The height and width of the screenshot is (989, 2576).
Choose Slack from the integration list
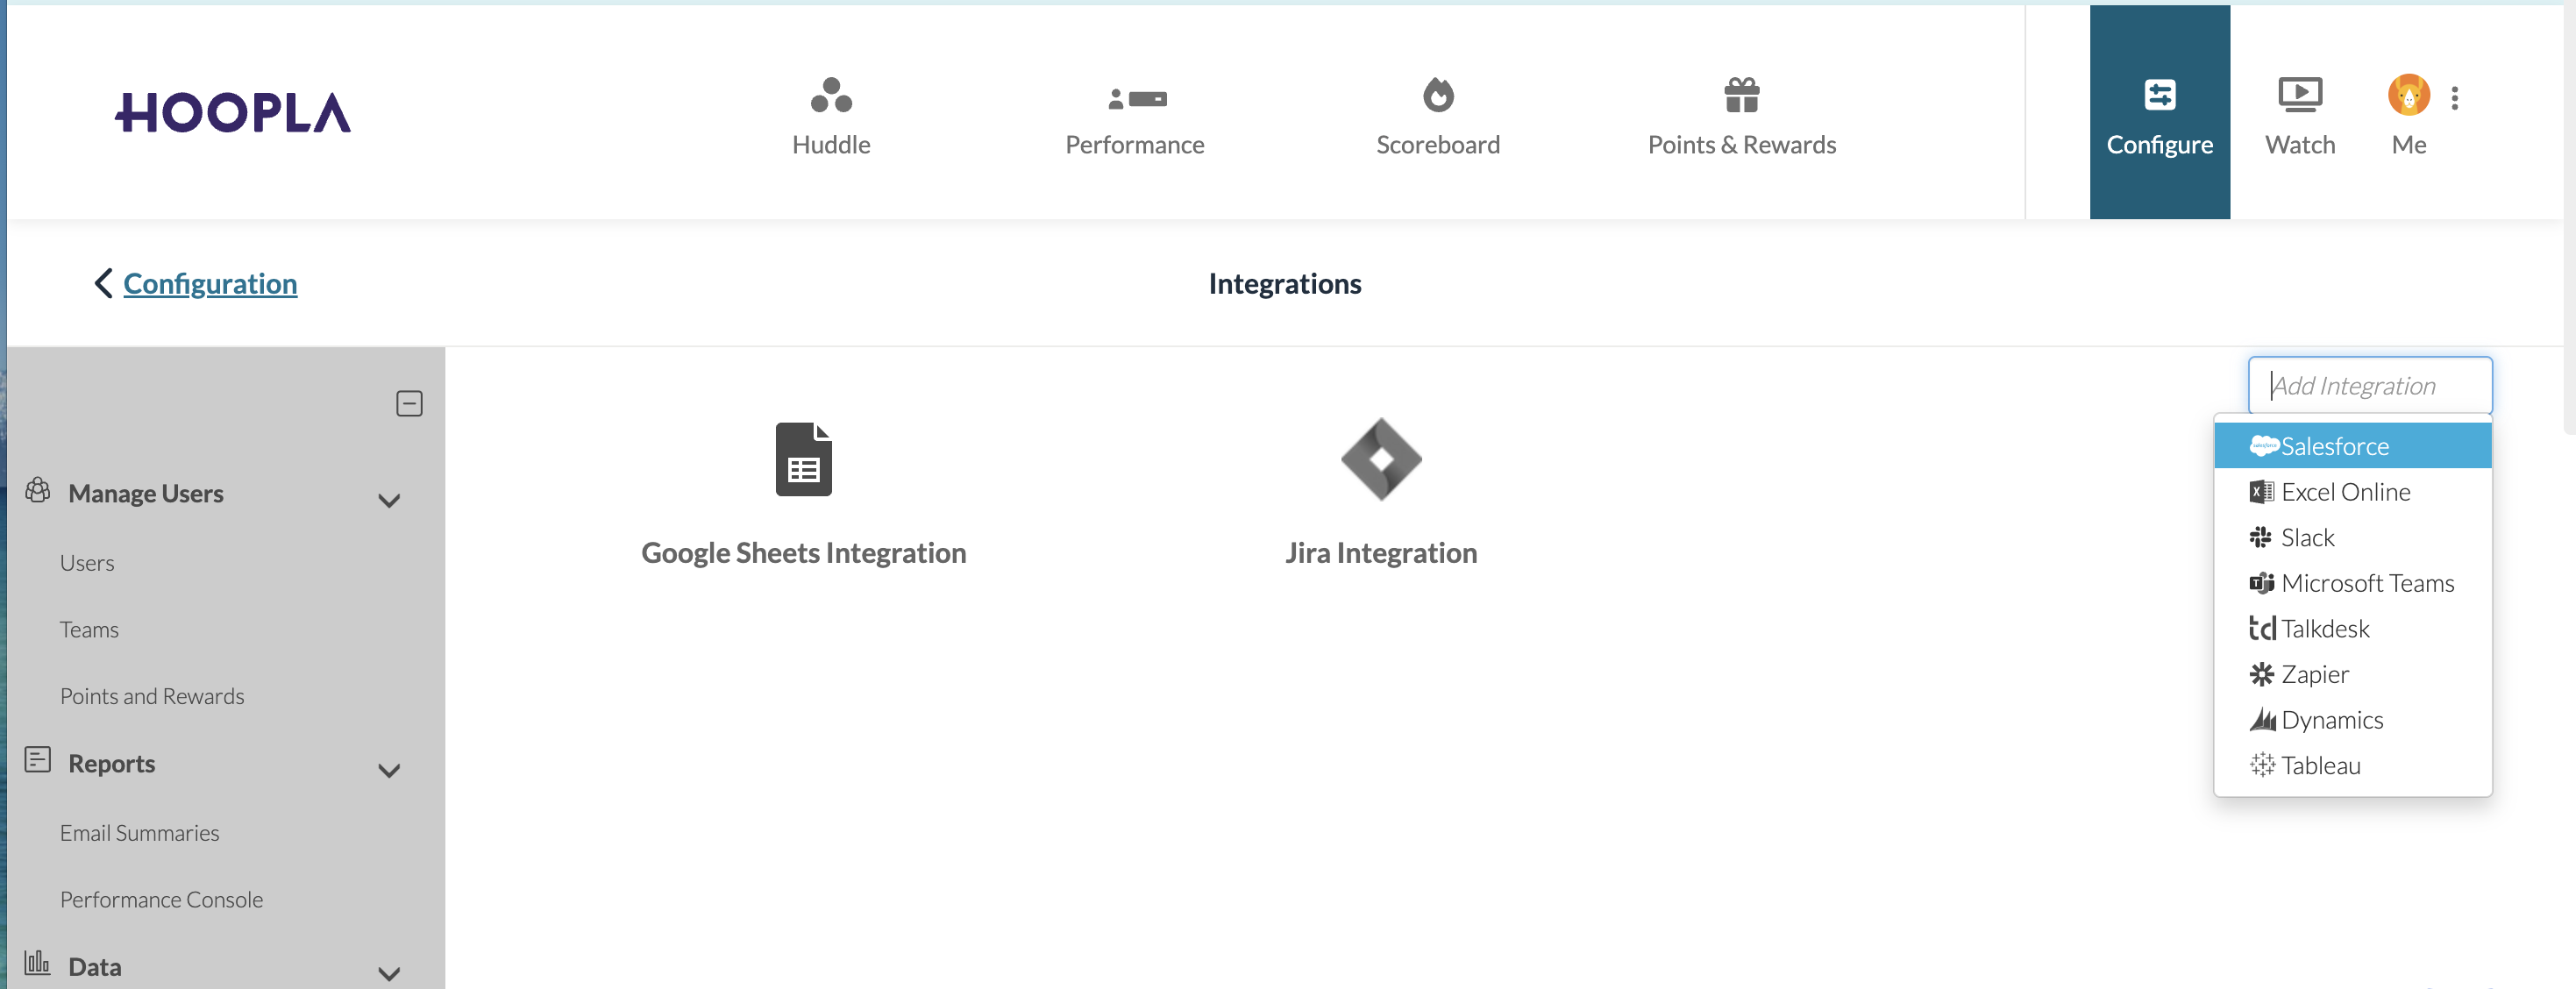click(2352, 538)
